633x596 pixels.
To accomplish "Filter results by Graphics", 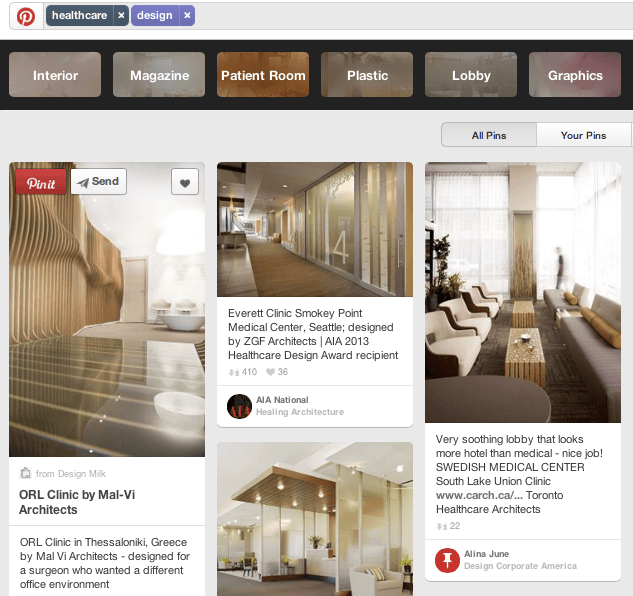I will [575, 75].
